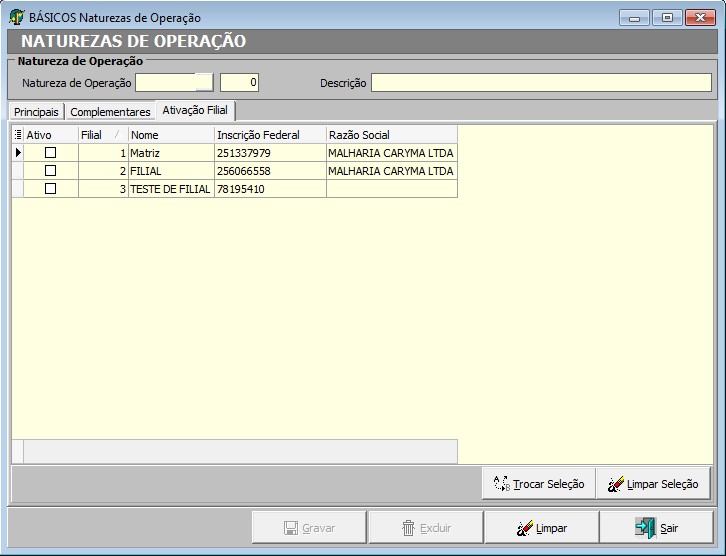Sort by the Filial column header
The width and height of the screenshot is (726, 556).
pos(102,135)
